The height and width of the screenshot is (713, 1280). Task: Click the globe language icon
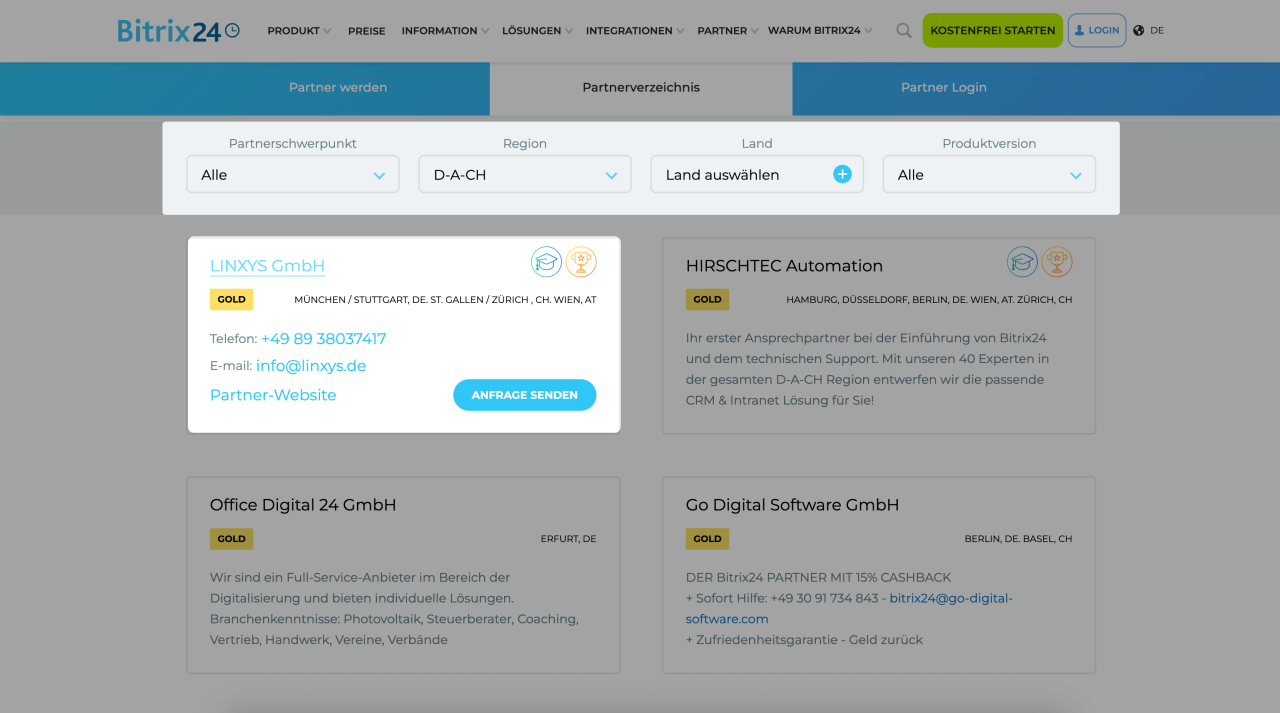[x=1139, y=31]
